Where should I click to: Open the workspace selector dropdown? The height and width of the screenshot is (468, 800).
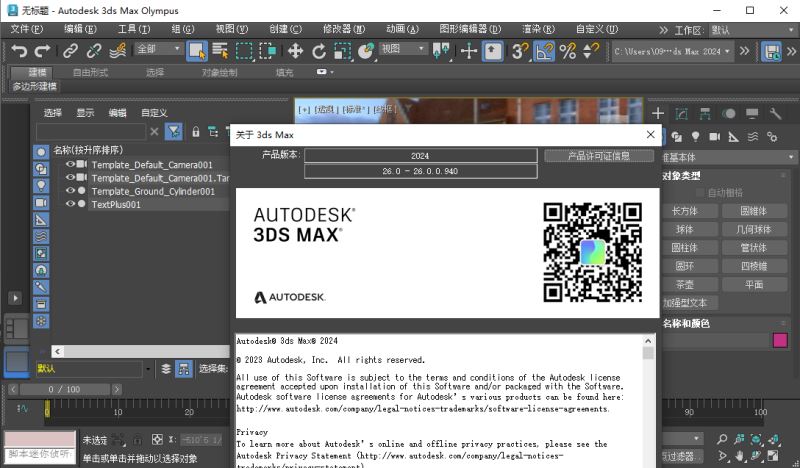753,31
